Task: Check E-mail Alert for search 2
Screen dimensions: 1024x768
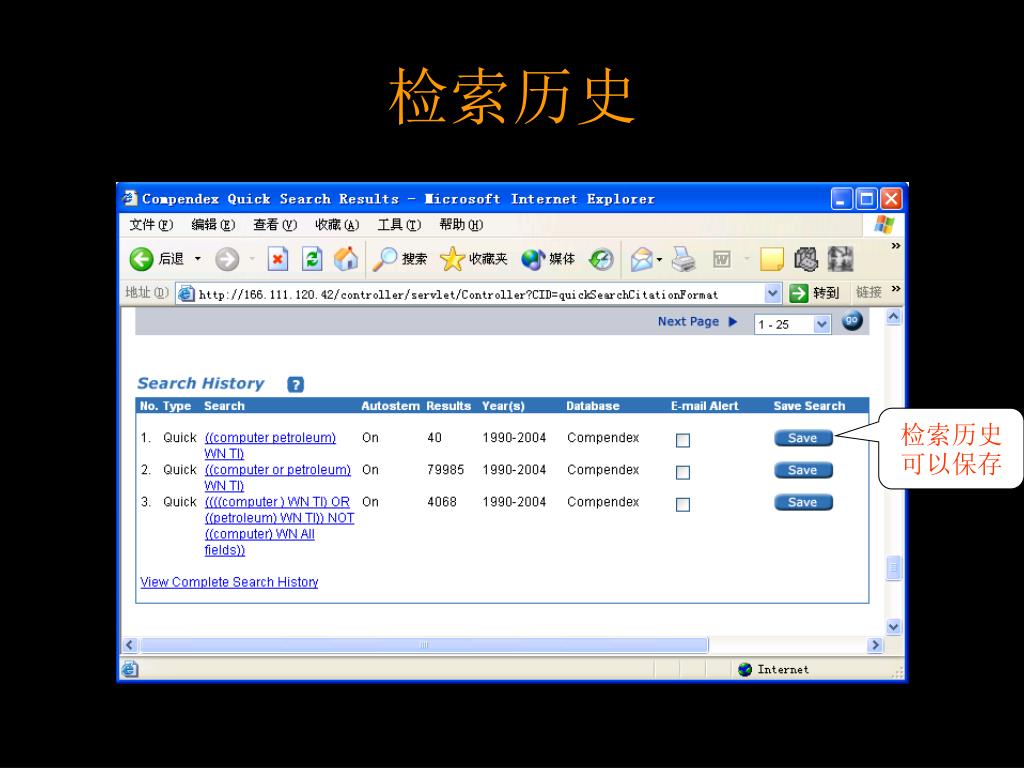Action: [x=682, y=472]
